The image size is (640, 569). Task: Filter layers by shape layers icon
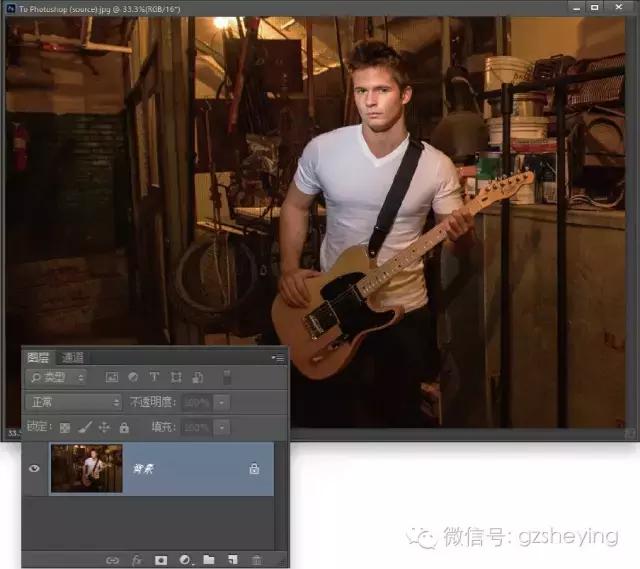[176, 377]
